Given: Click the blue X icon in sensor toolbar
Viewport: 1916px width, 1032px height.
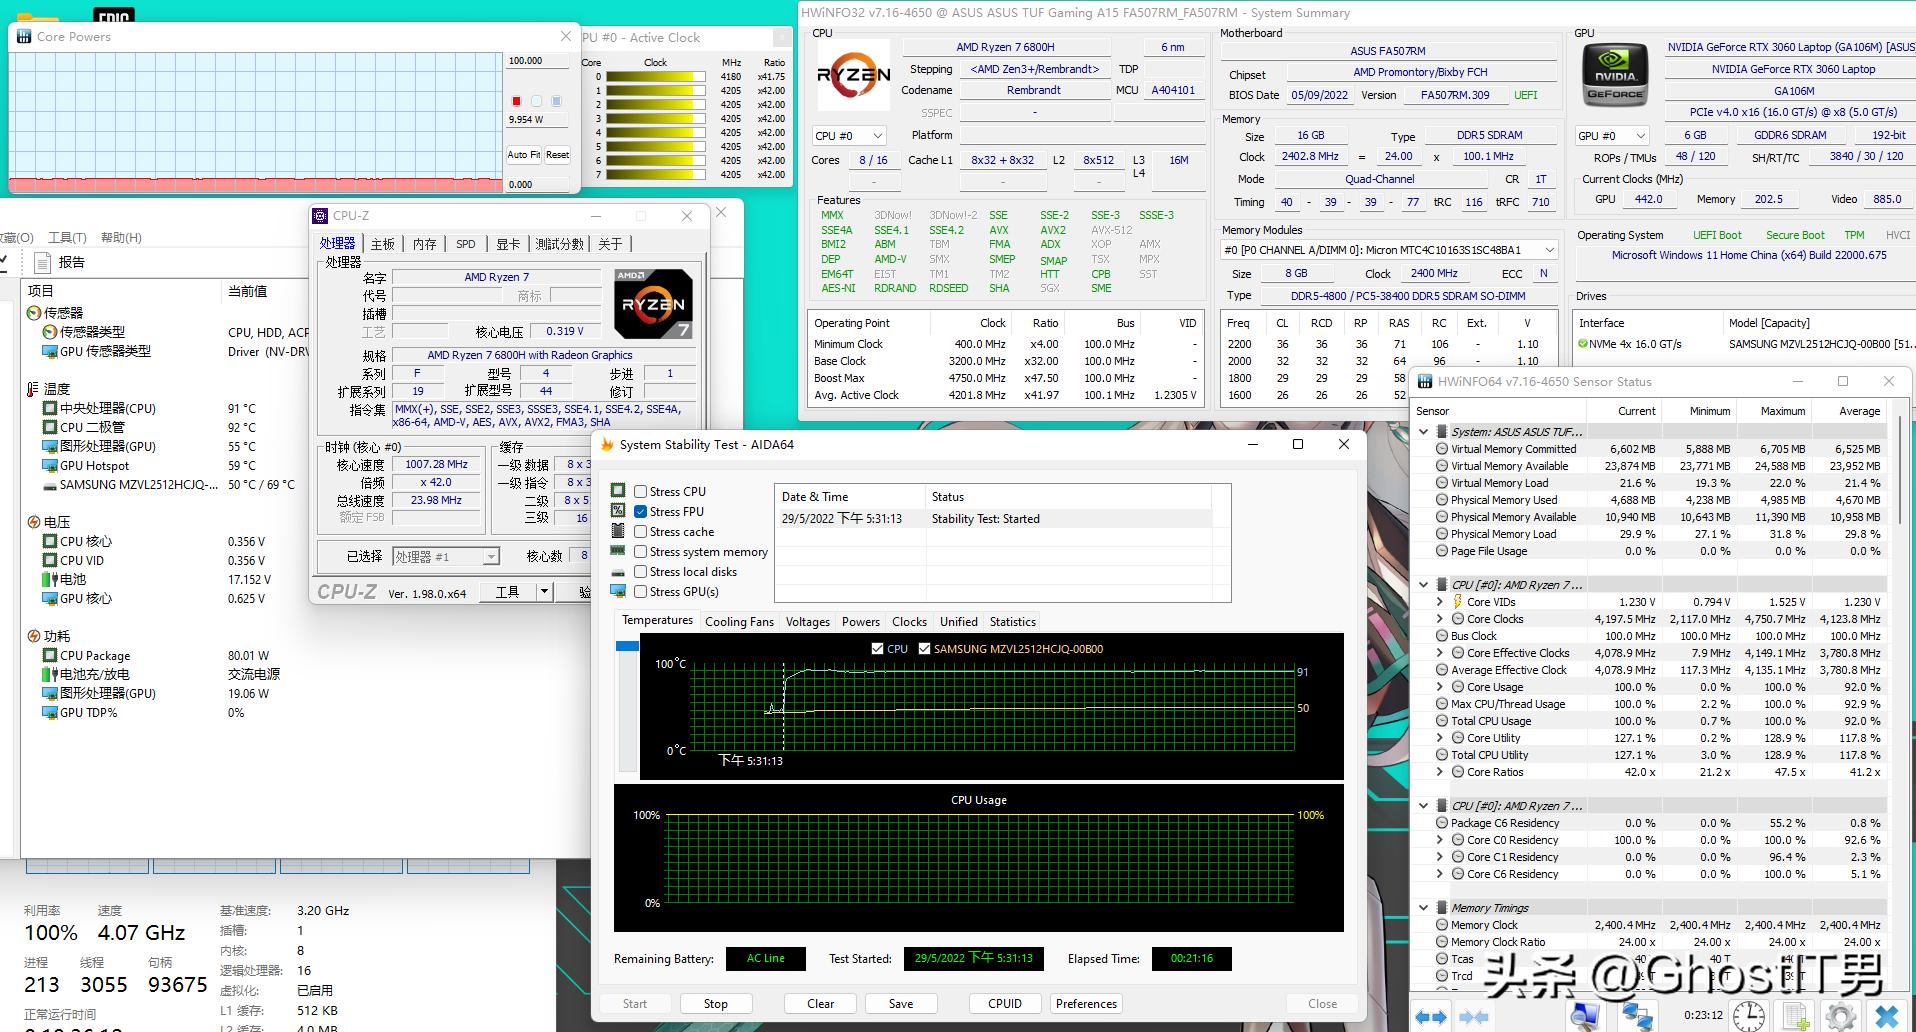Looking at the screenshot, I should (1886, 1016).
